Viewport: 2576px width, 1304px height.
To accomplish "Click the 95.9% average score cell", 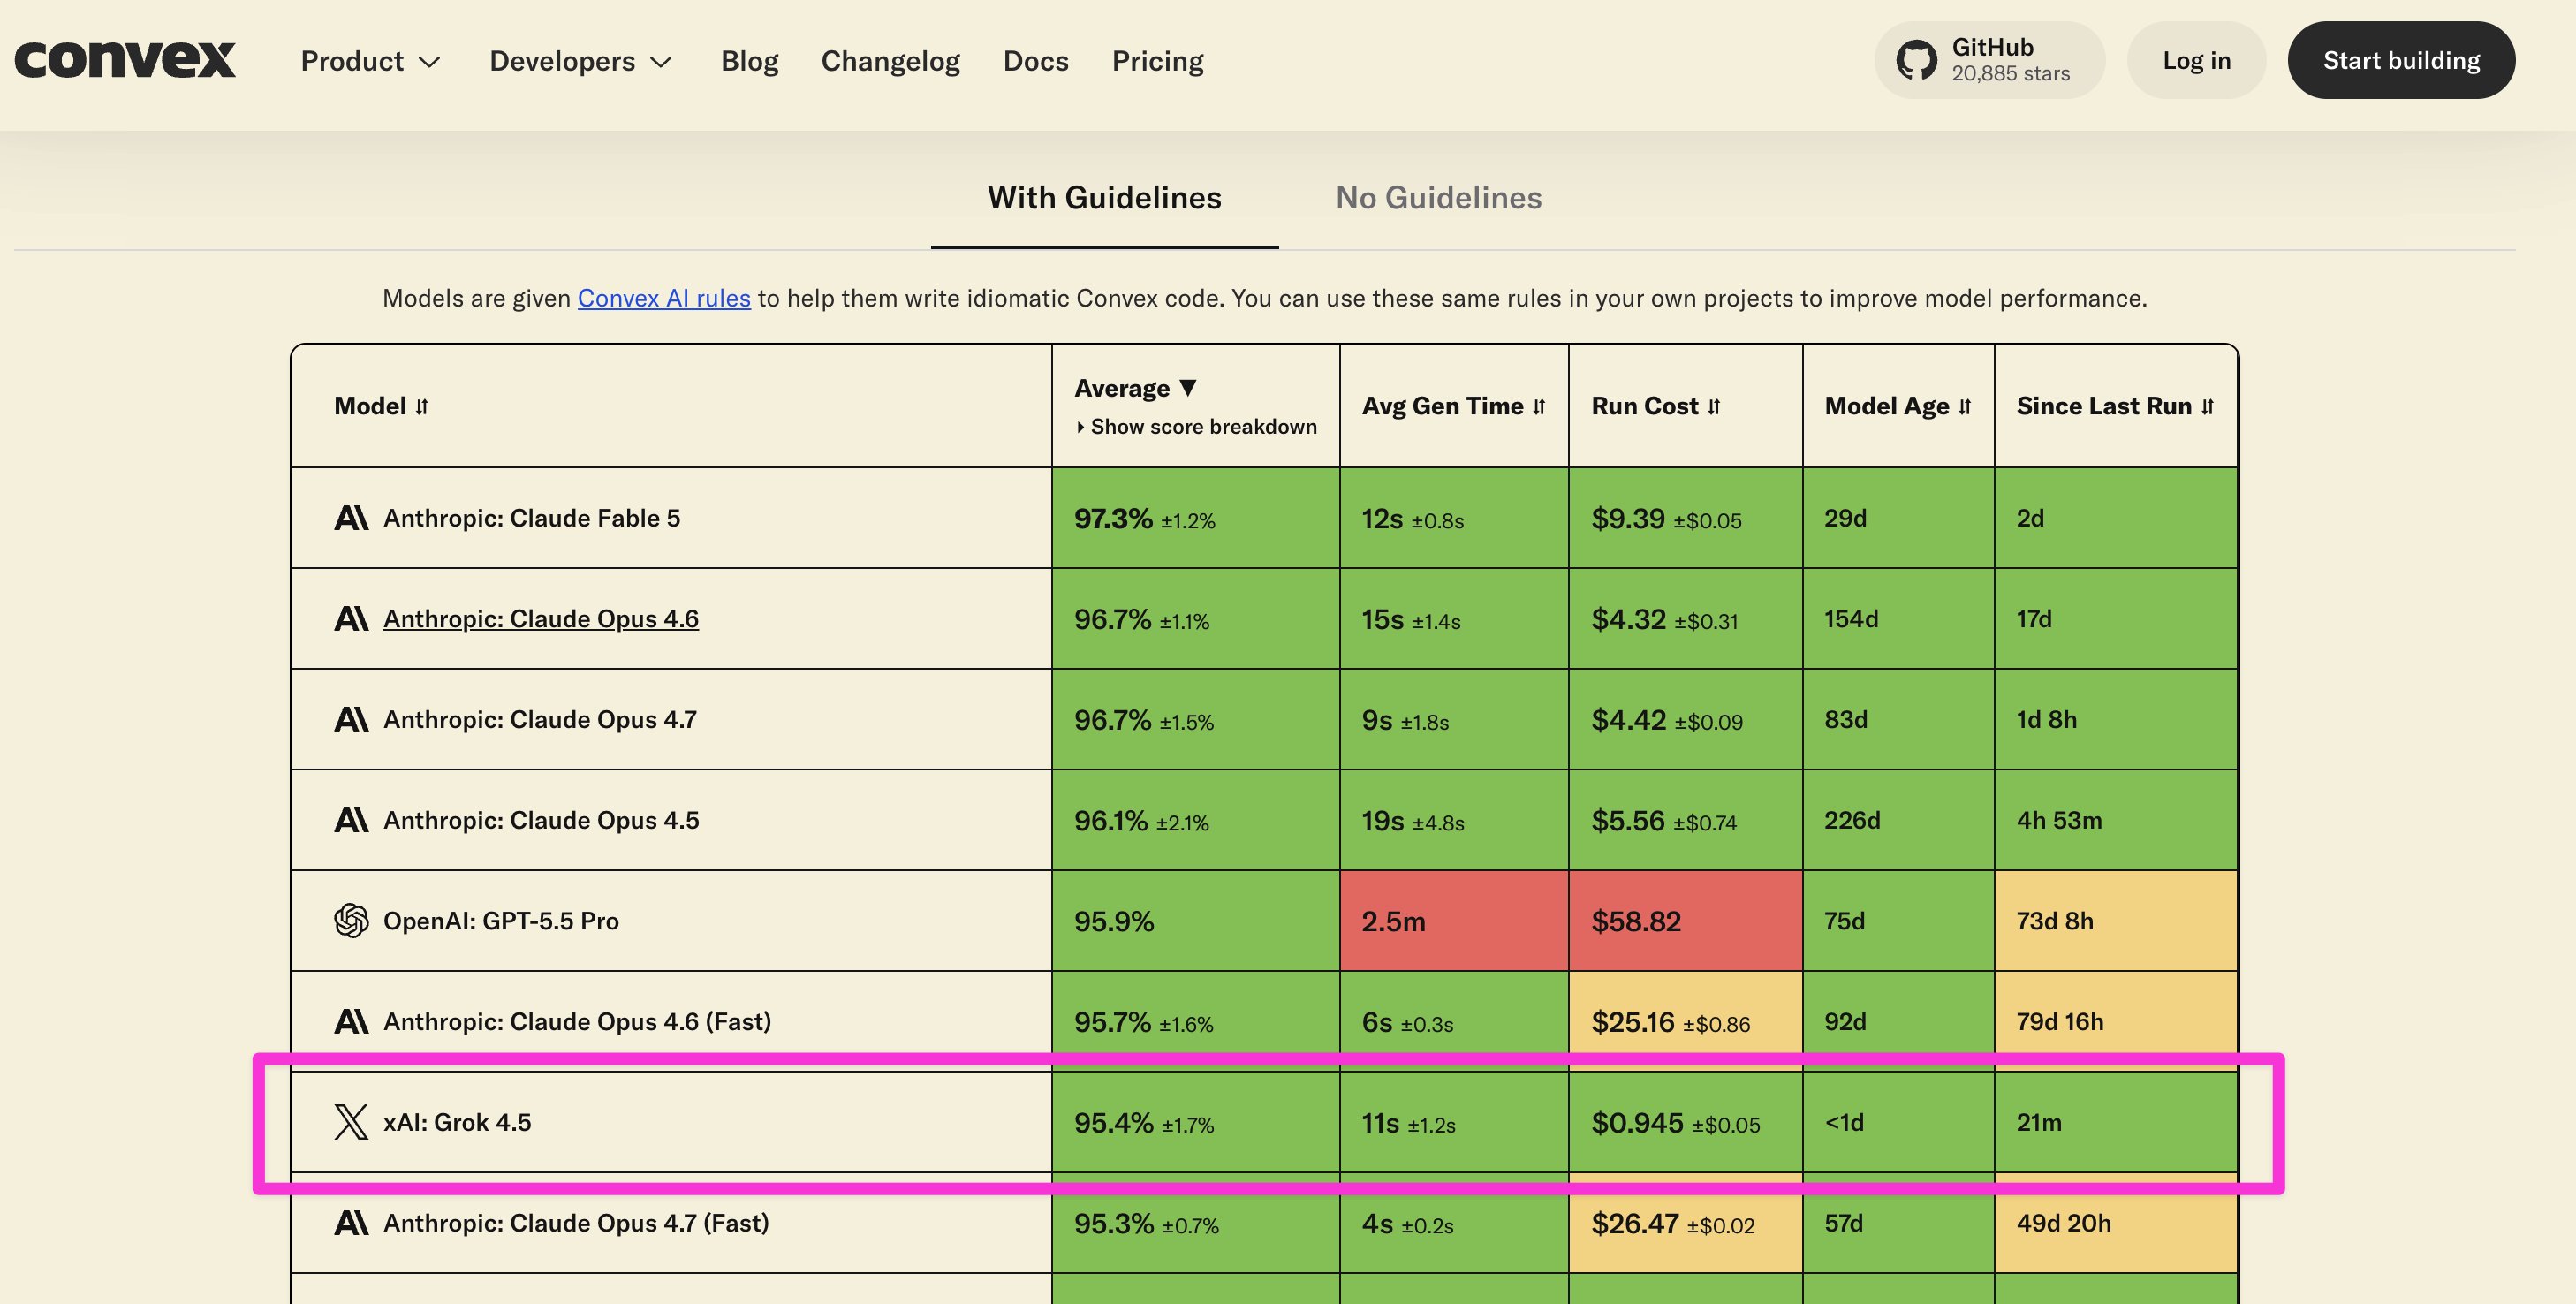I will tap(1196, 921).
